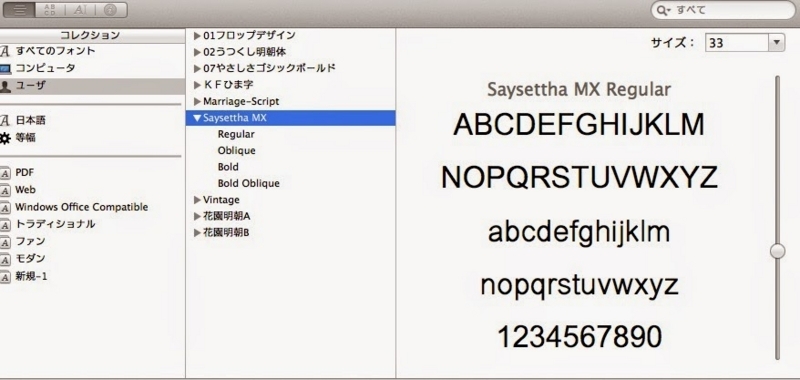800x380 pixels.
Task: Select the PDF collection label
Action: 24,173
